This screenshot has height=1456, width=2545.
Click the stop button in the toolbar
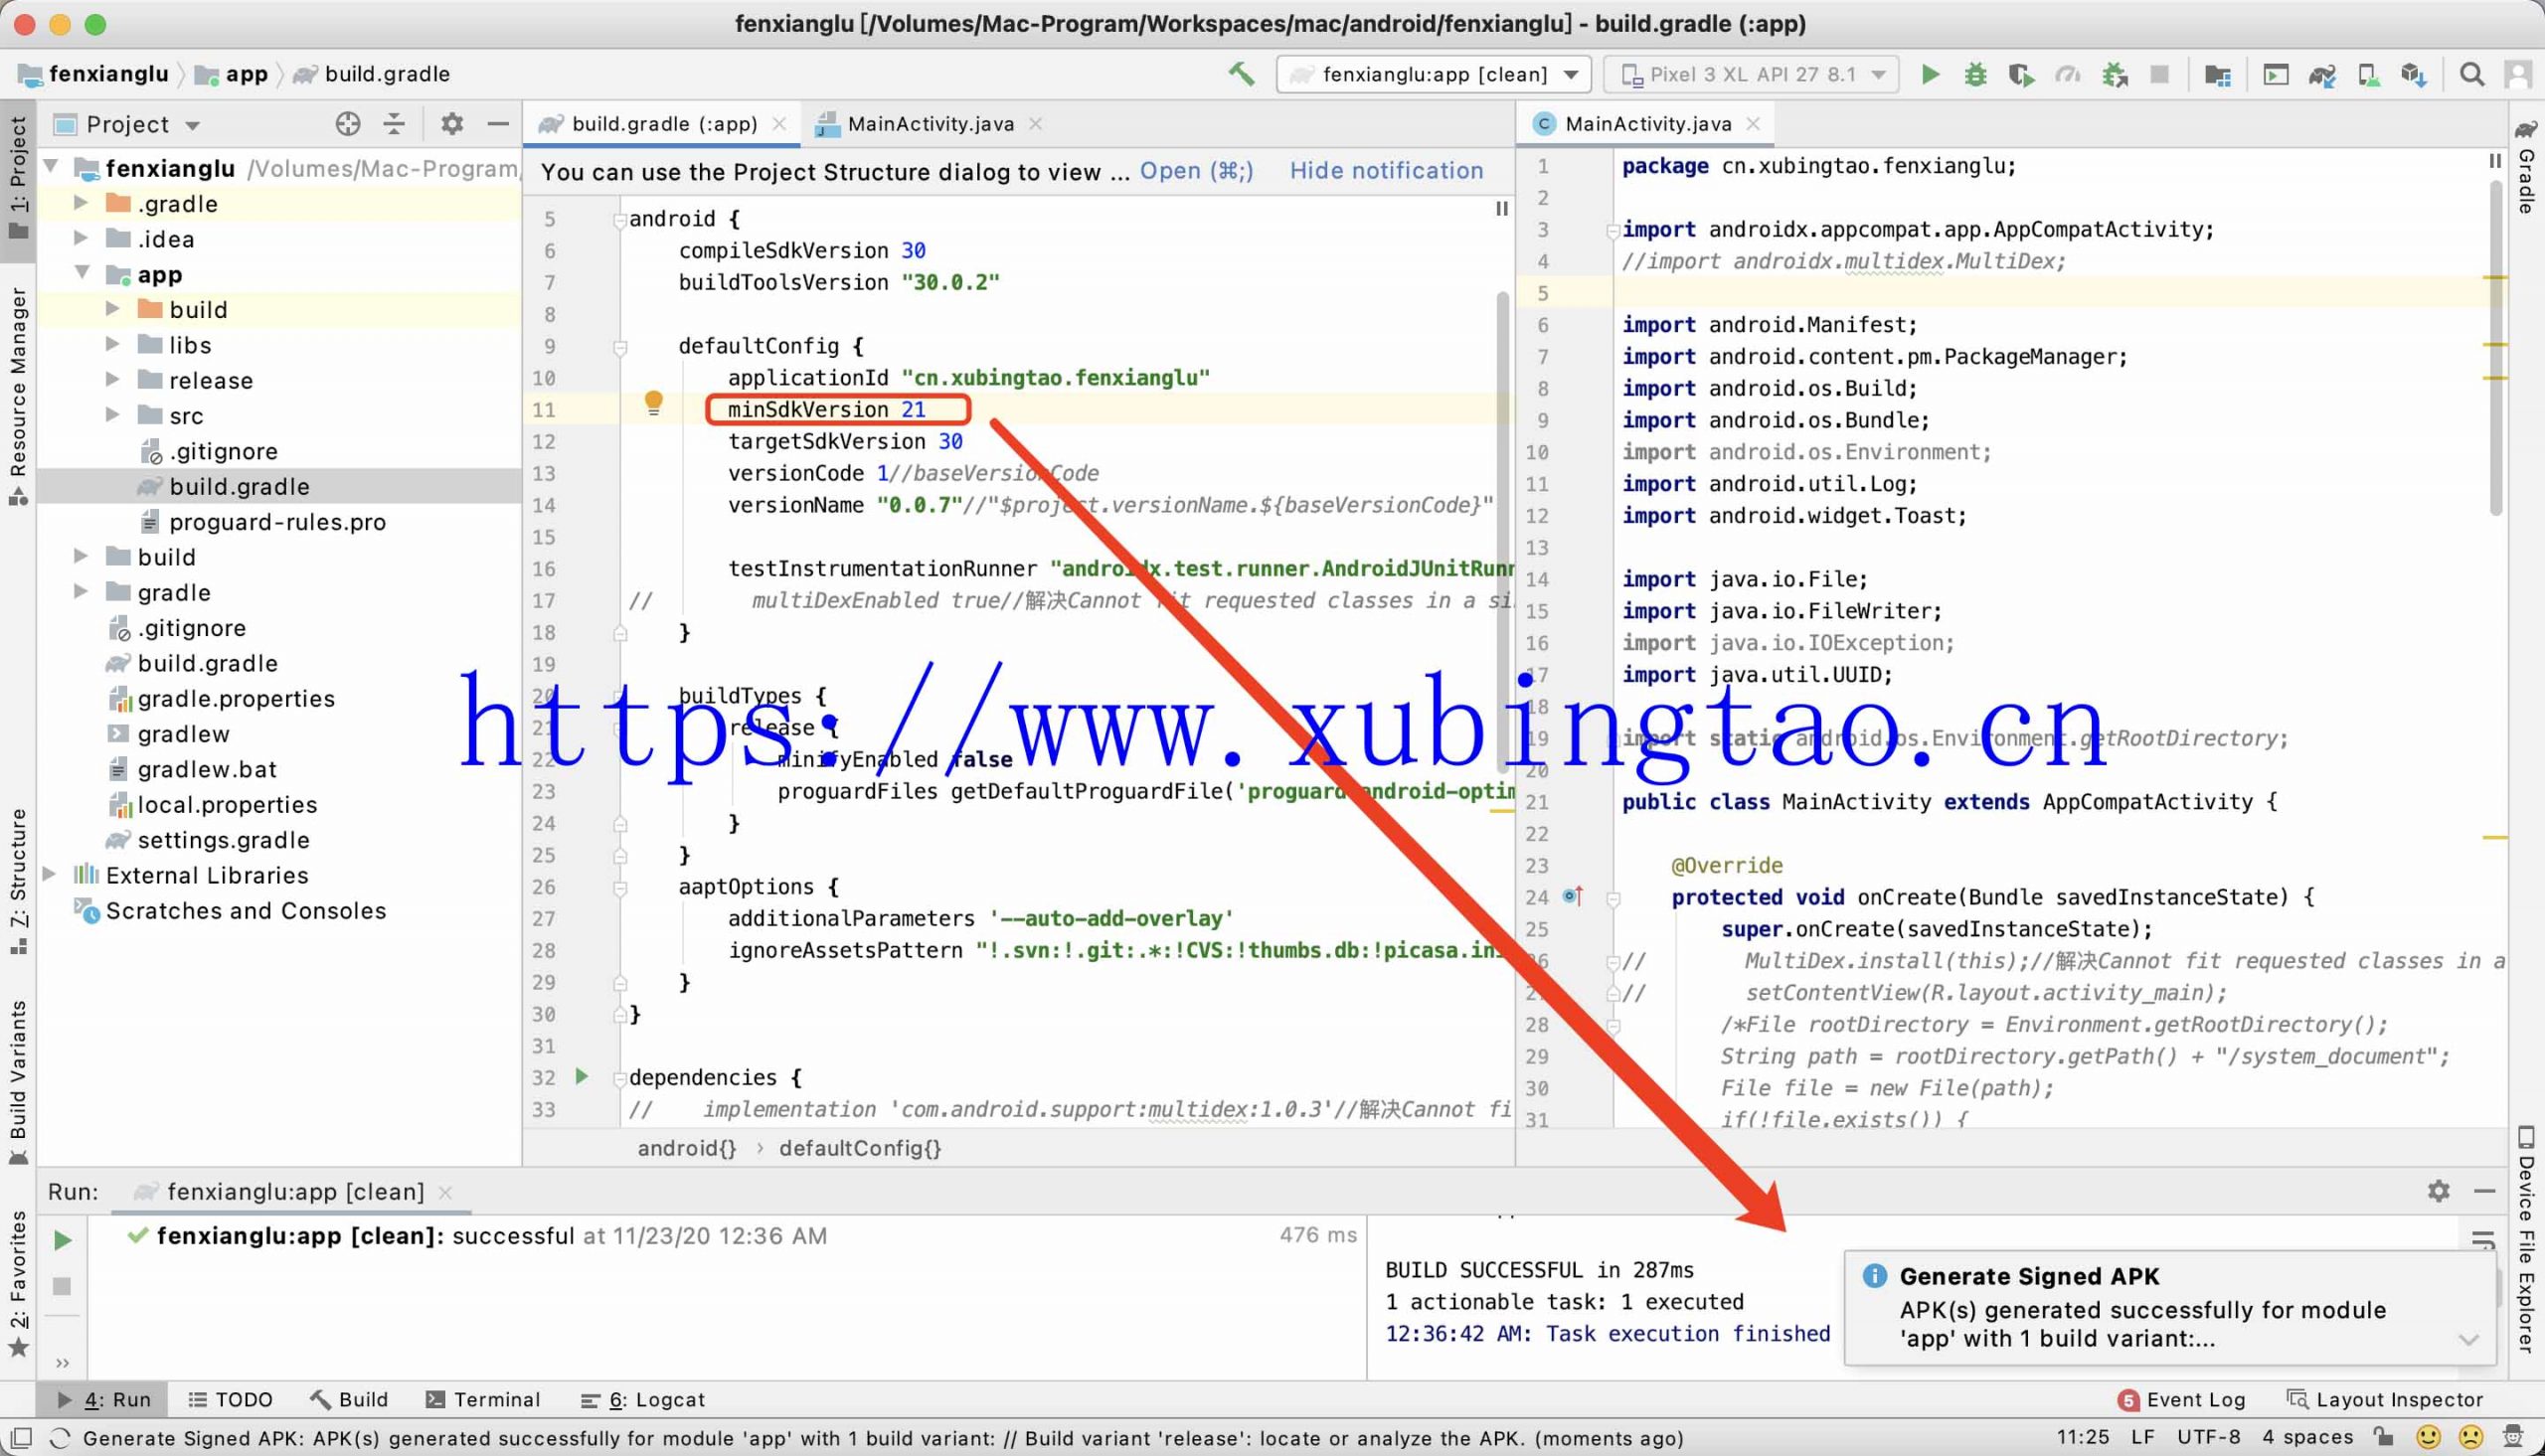click(2160, 74)
